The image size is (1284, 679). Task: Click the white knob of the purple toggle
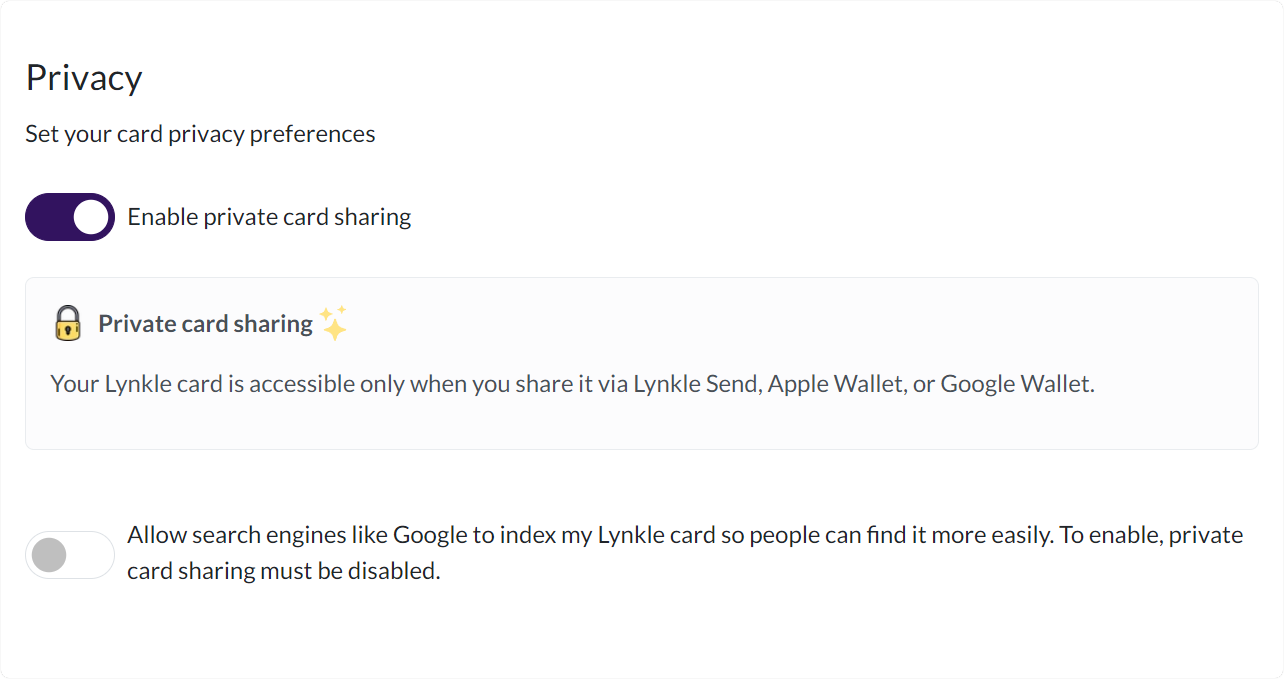pyautogui.click(x=91, y=217)
